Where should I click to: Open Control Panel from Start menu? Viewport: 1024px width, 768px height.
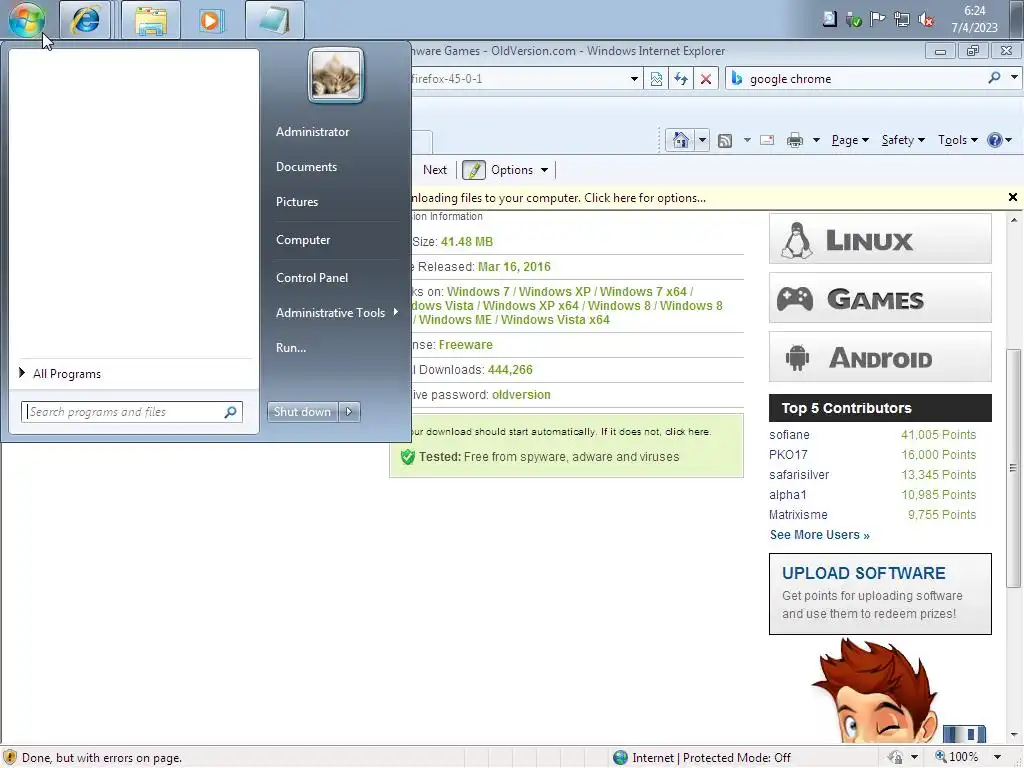tap(312, 278)
